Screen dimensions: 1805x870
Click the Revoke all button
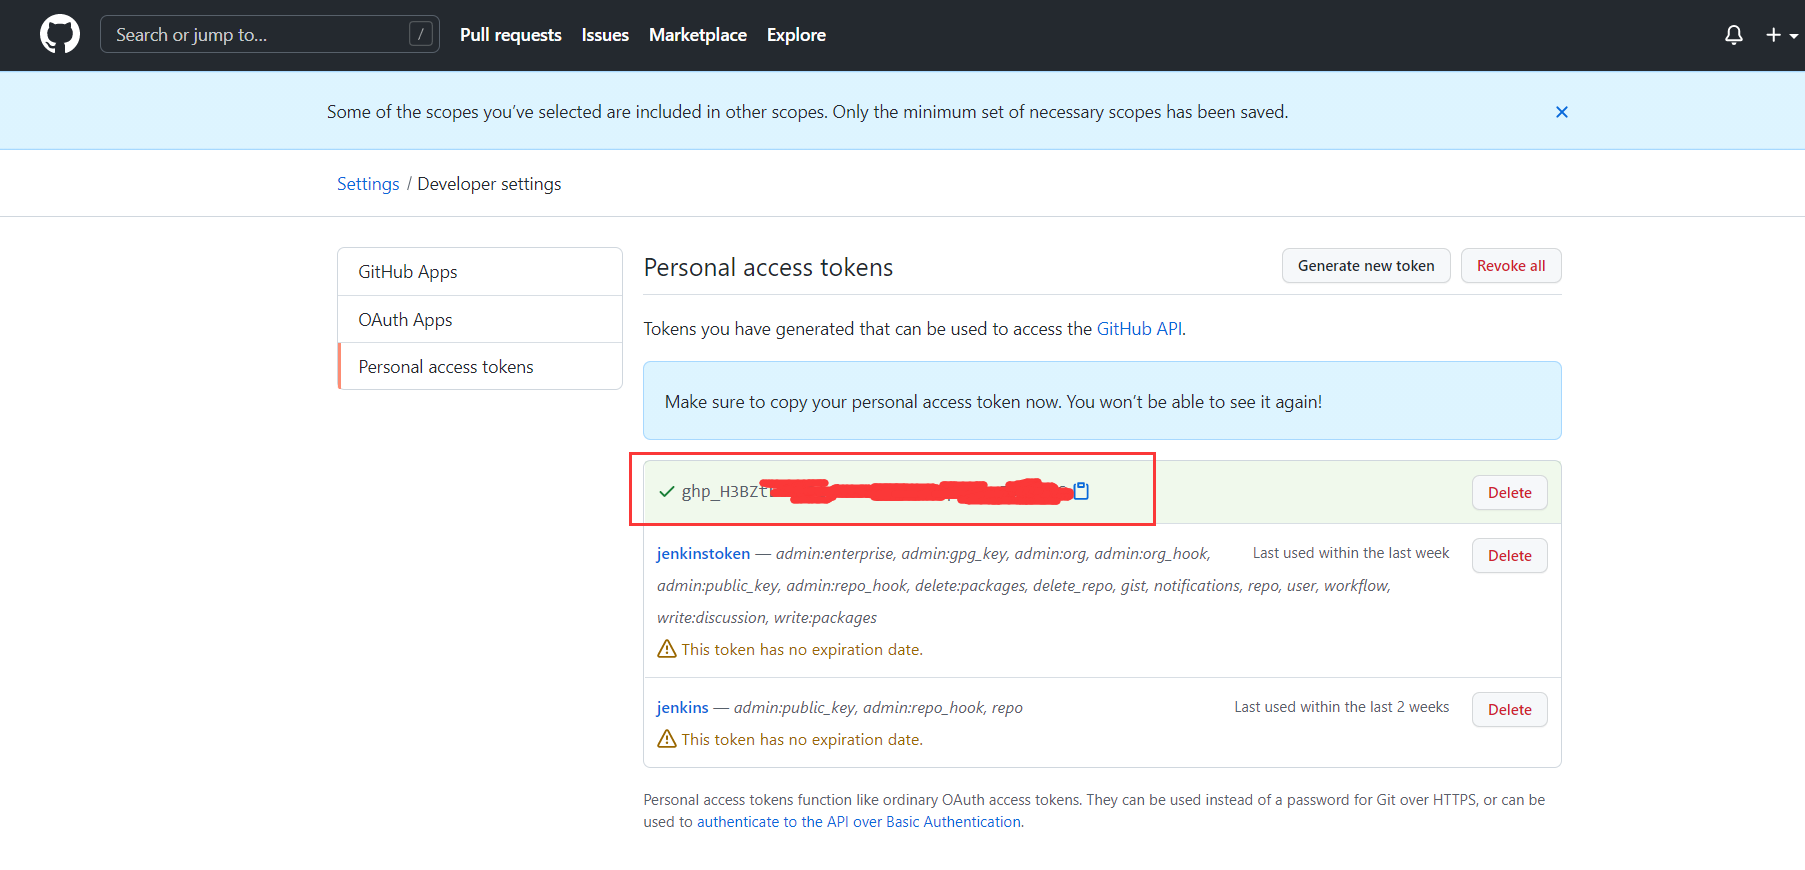tap(1511, 266)
